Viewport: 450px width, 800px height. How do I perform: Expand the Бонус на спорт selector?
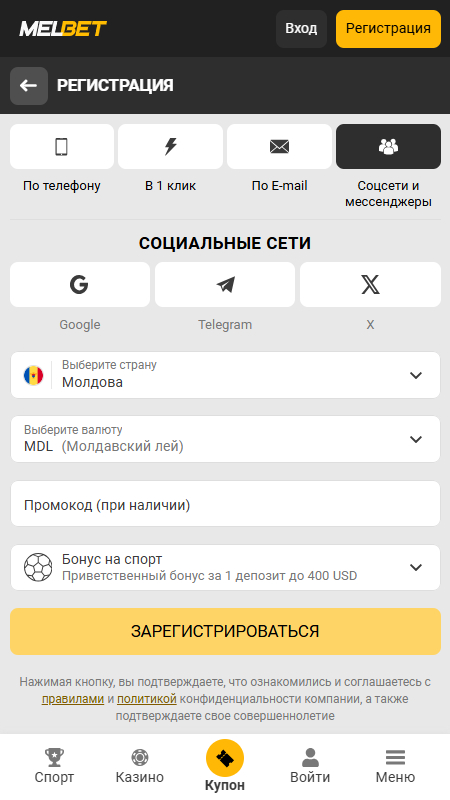tap(225, 567)
